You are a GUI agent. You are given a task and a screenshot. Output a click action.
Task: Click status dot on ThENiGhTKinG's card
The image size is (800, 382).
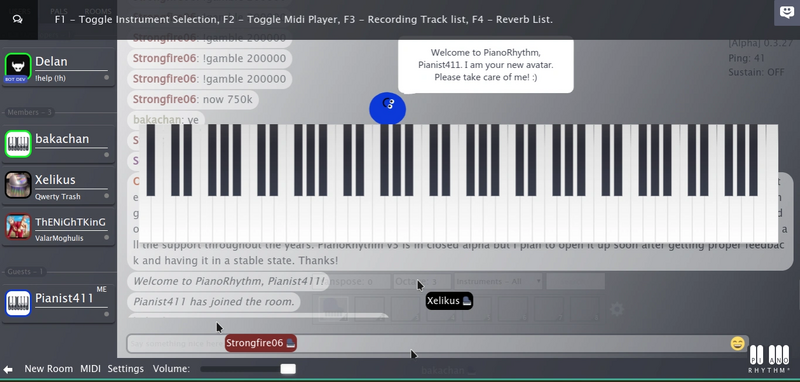[x=107, y=237]
